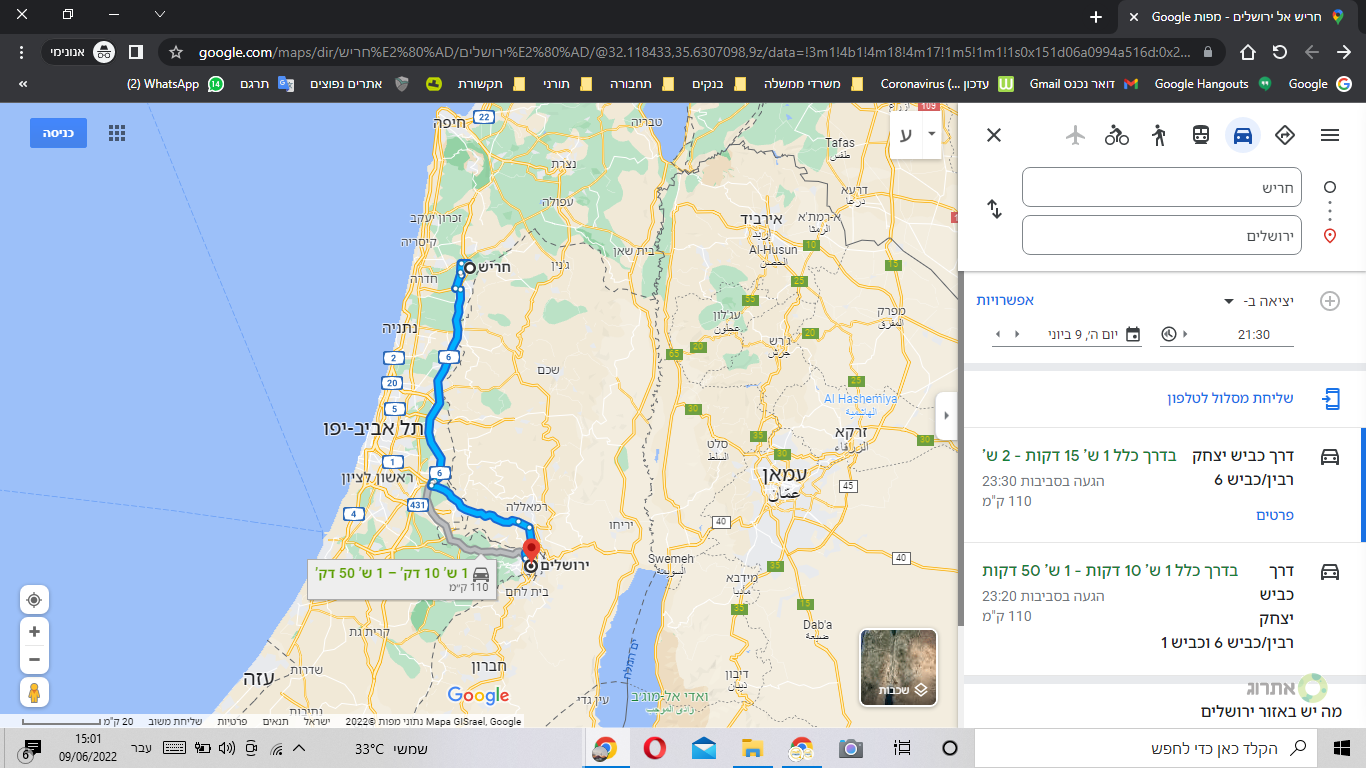1366x768 pixels.
Task: Choose the cycling travel mode
Action: (1117, 135)
